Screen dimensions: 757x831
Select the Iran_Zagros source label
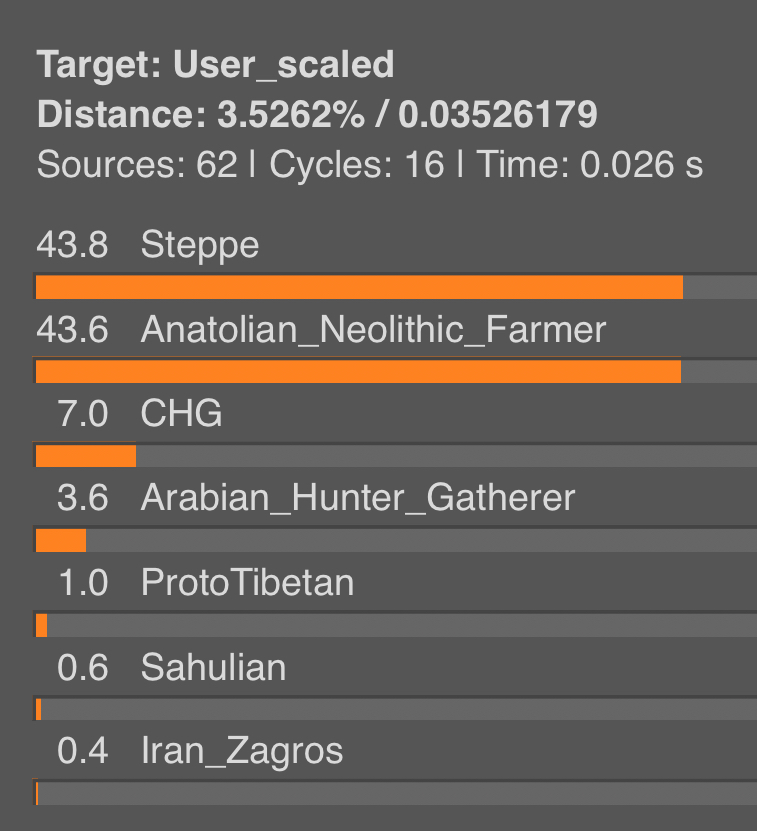pyautogui.click(x=242, y=751)
